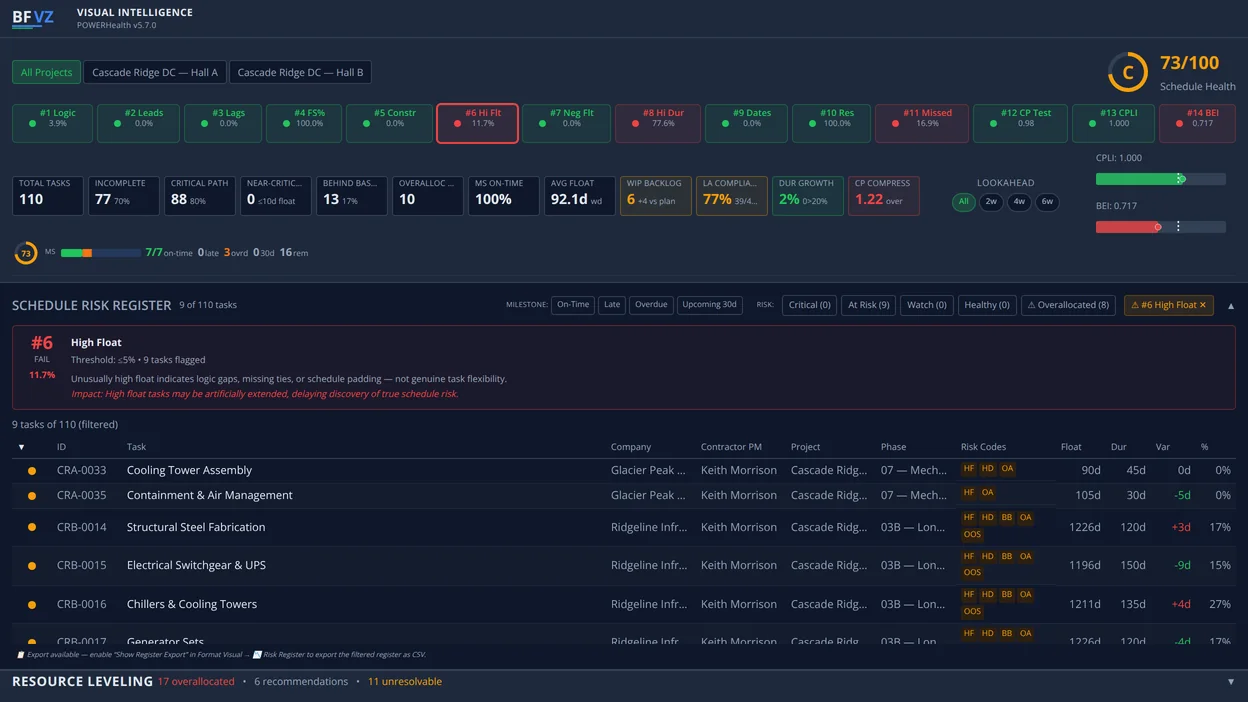Click the BEI progress bar
The image size is (1248, 702).
pyautogui.click(x=1160, y=227)
